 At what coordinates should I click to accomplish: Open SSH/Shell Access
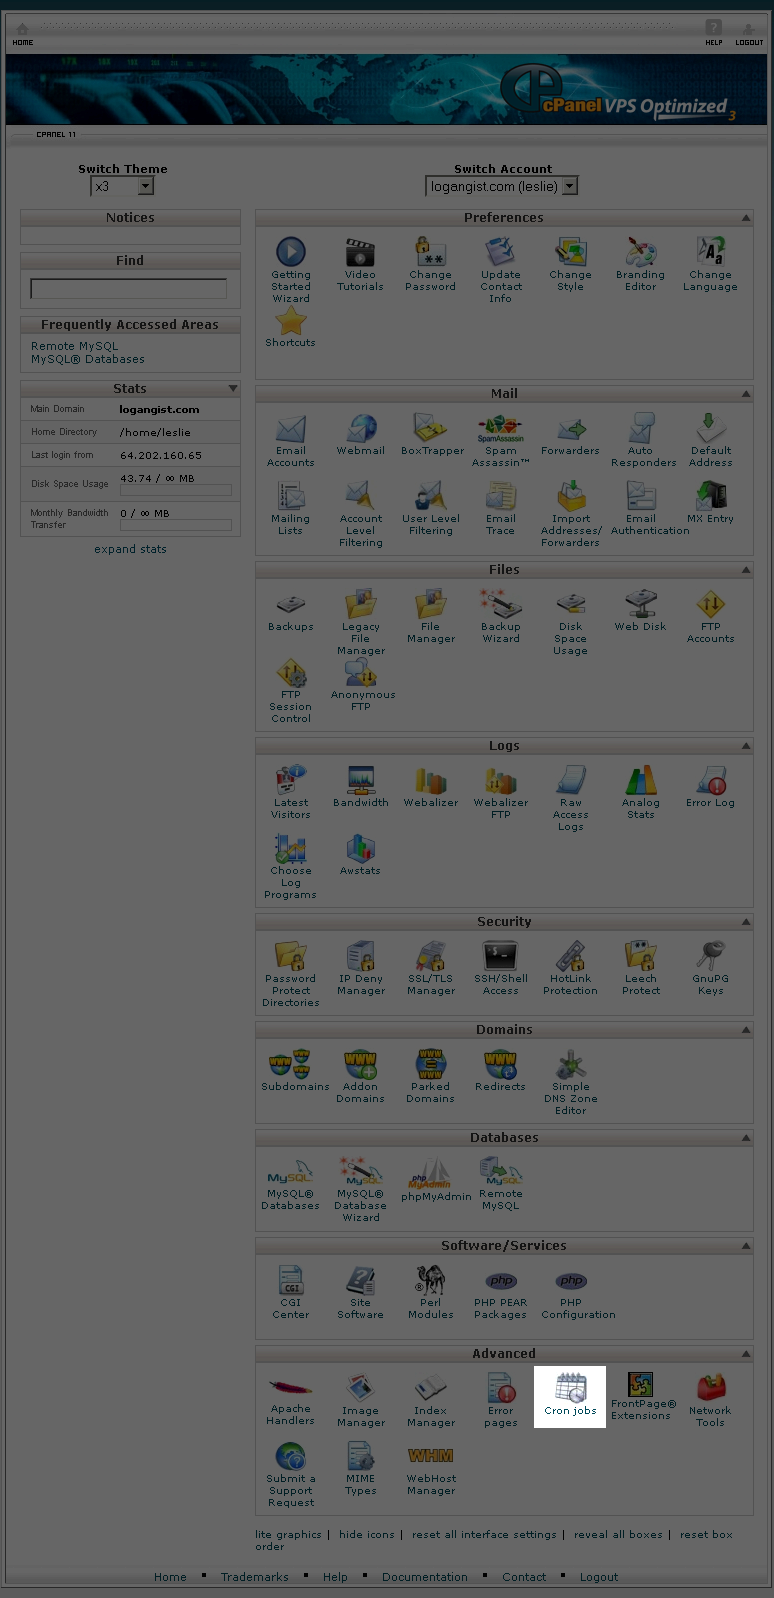point(500,968)
